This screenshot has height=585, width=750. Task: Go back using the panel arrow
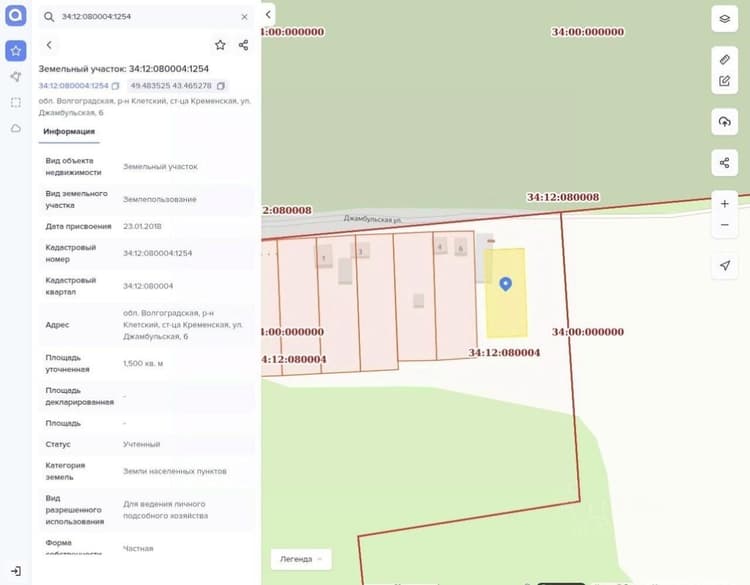(x=49, y=45)
